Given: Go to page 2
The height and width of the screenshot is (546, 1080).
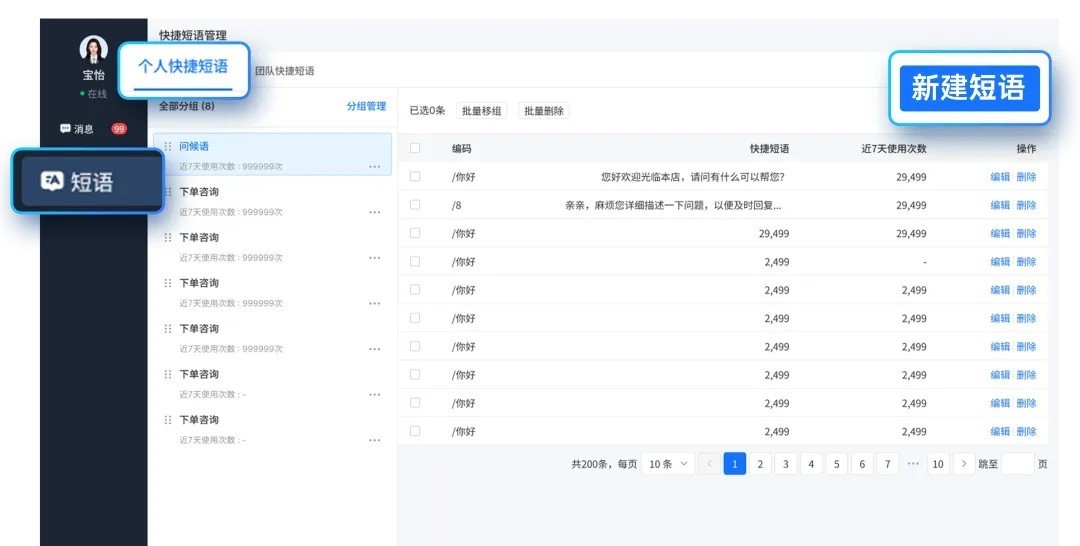Looking at the screenshot, I should click(x=760, y=464).
